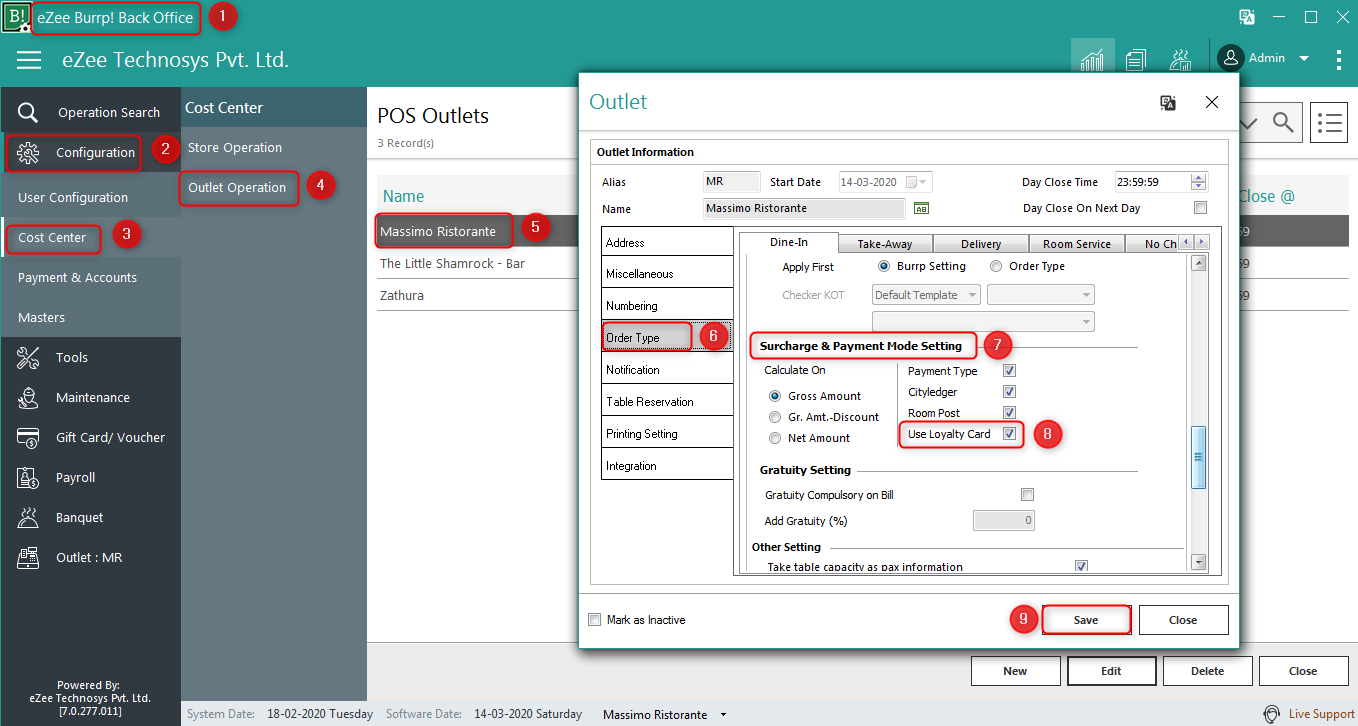This screenshot has width=1358, height=726.
Task: Uncheck the Use Loyalty Card checkbox
Action: 1009,434
